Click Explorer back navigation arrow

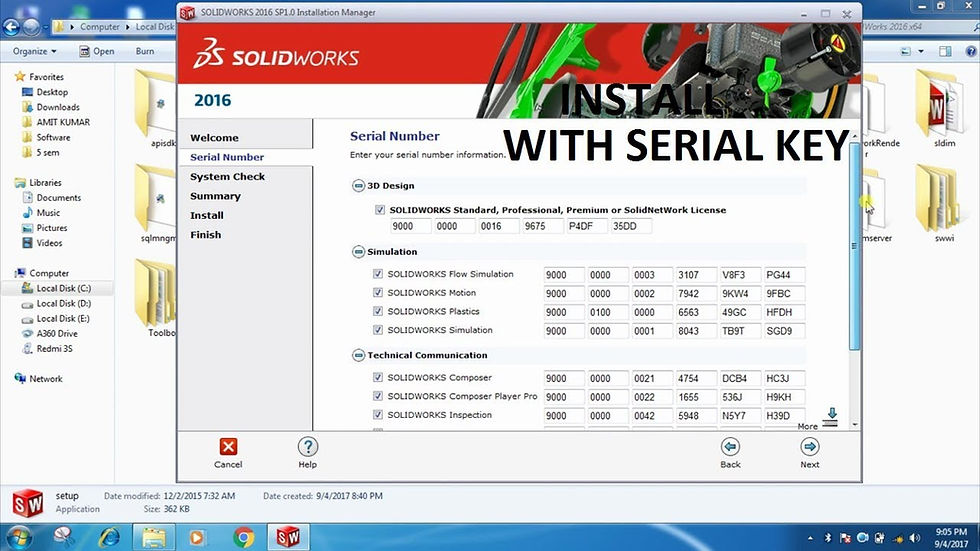point(11,27)
